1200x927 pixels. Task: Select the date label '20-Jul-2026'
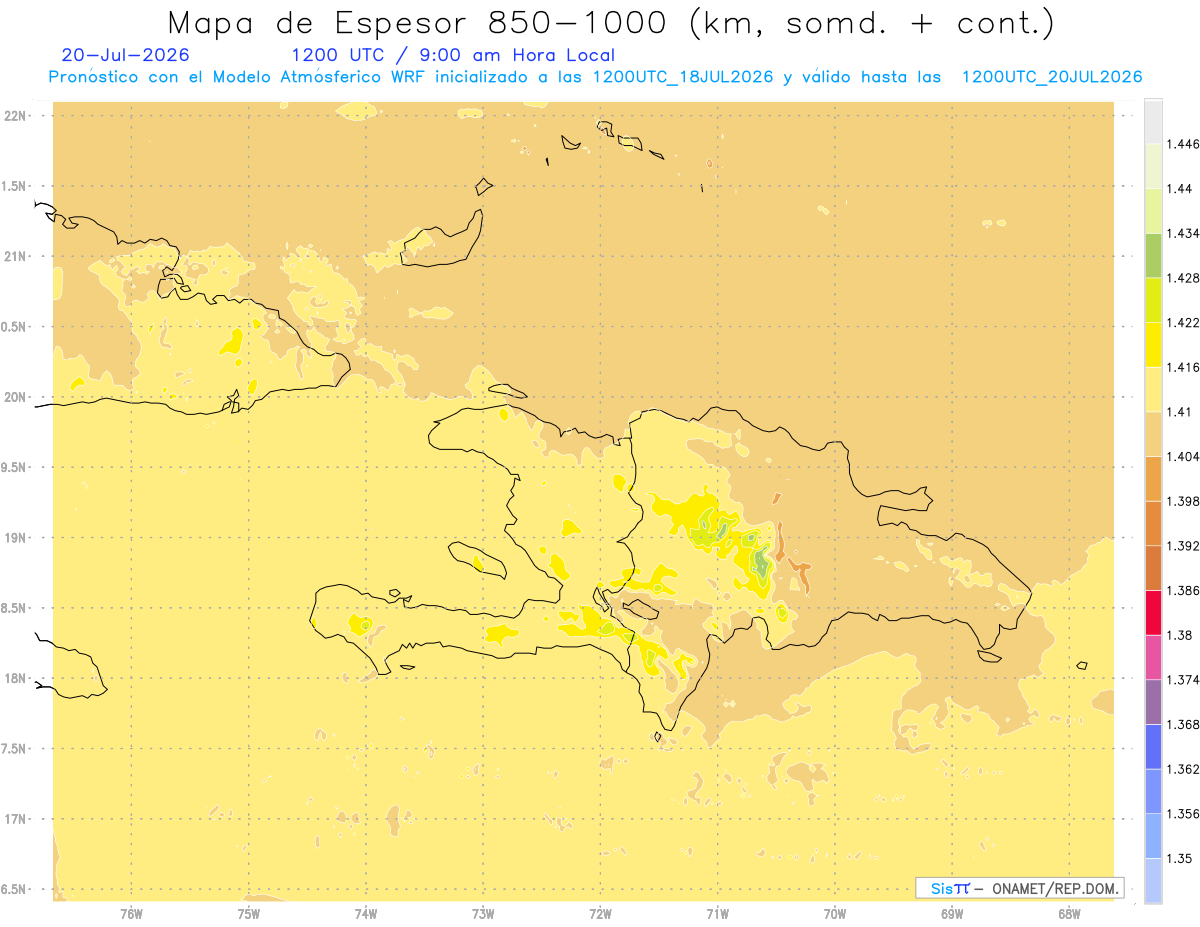pyautogui.click(x=125, y=55)
